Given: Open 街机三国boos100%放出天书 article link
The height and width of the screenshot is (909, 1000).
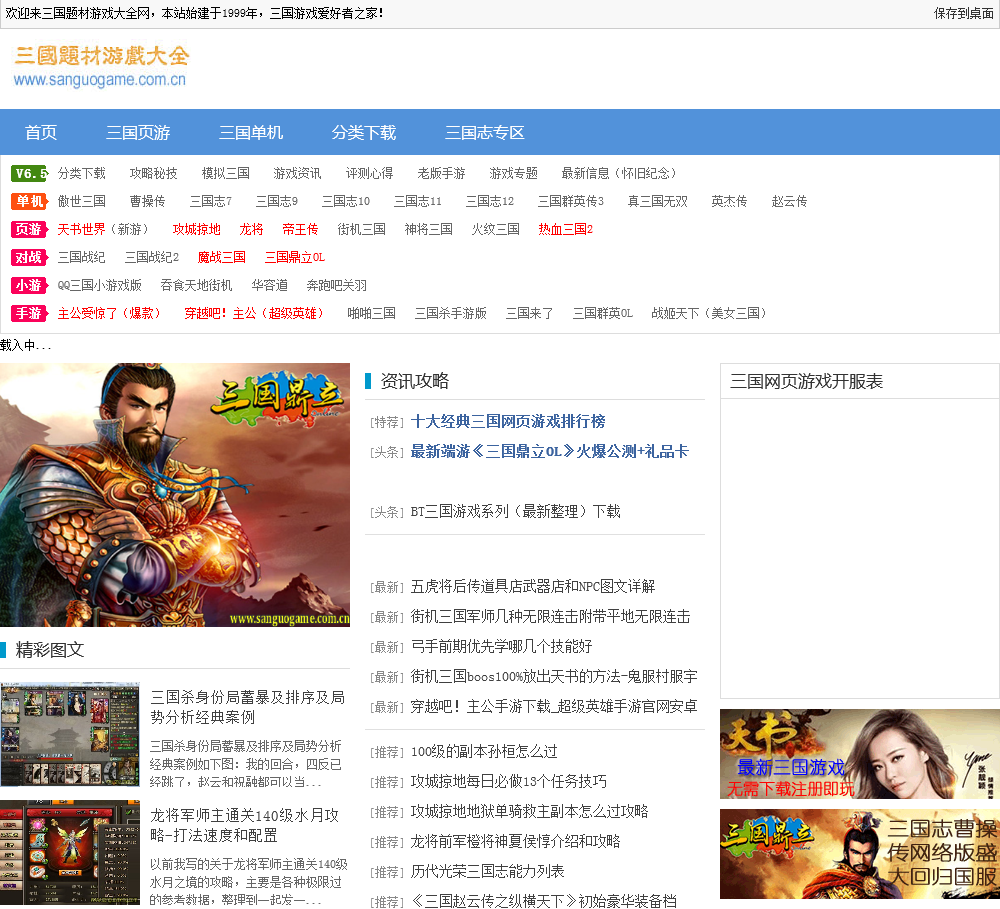Looking at the screenshot, I should coord(554,677).
